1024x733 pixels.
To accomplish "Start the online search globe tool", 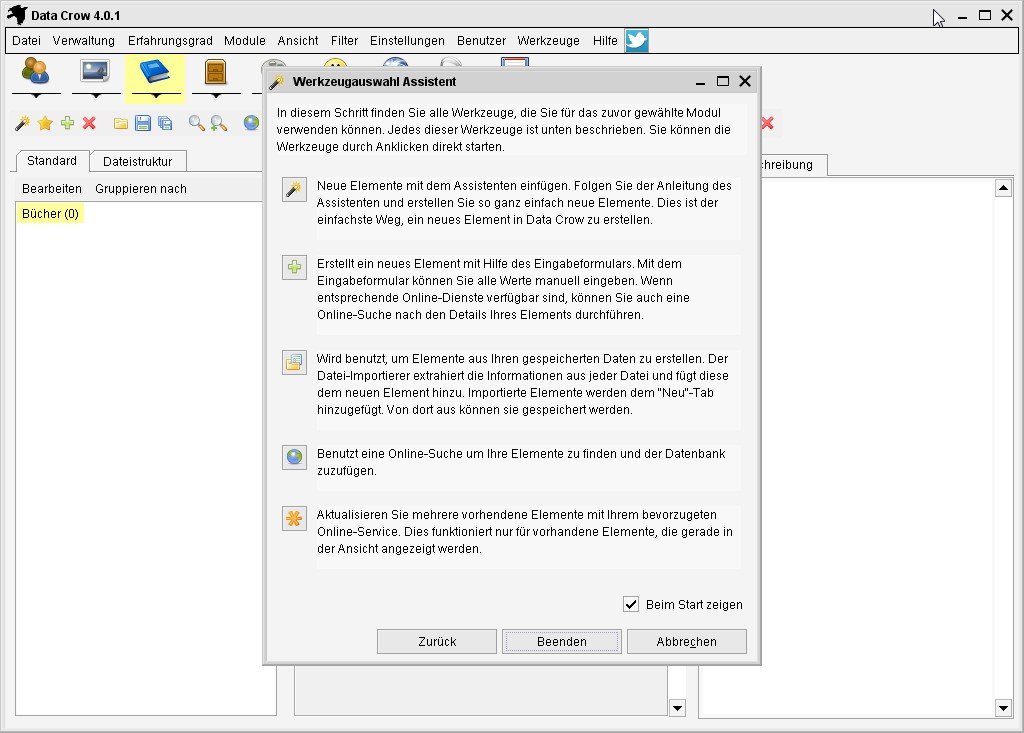I will tap(294, 457).
